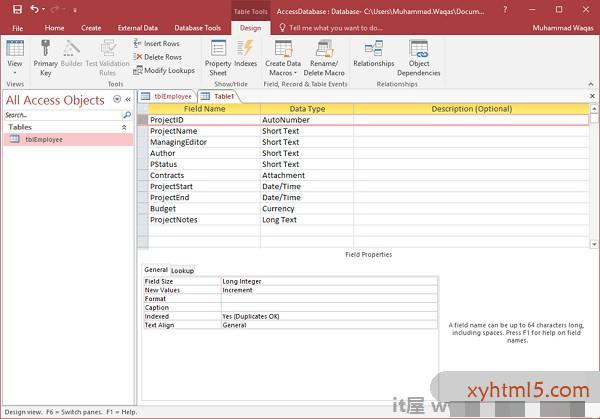Show Object Dependencies

(x=419, y=58)
